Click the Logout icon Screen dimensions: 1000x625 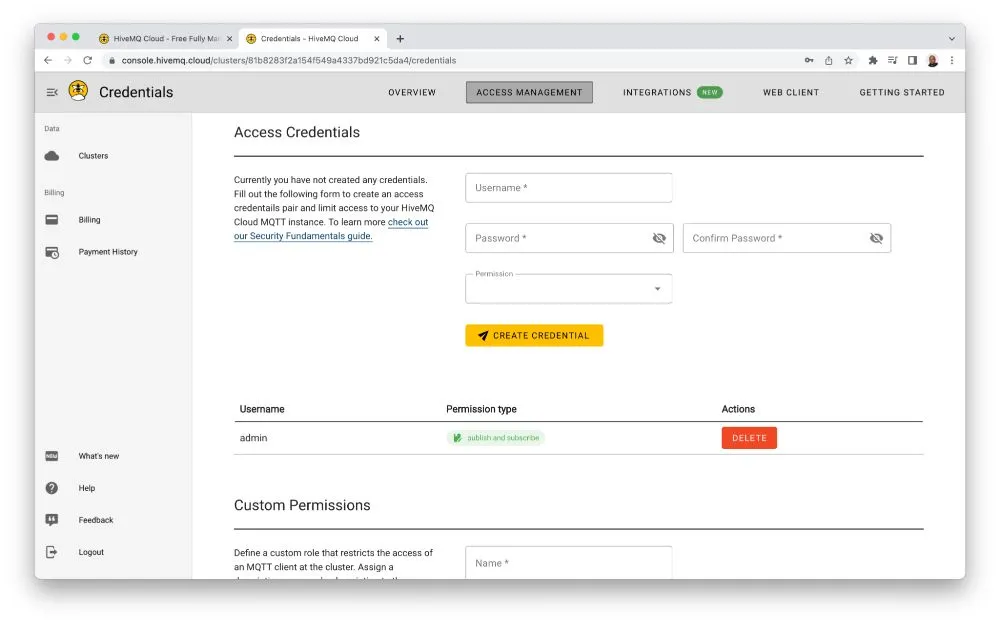[52, 552]
